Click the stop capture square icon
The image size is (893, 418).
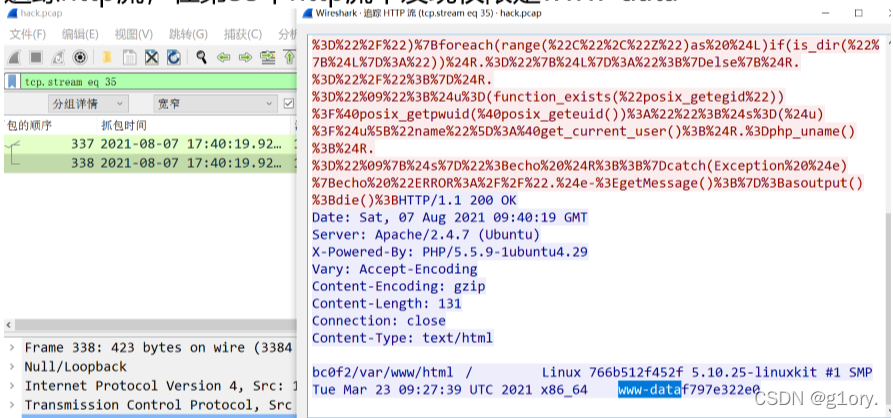[x=36, y=57]
